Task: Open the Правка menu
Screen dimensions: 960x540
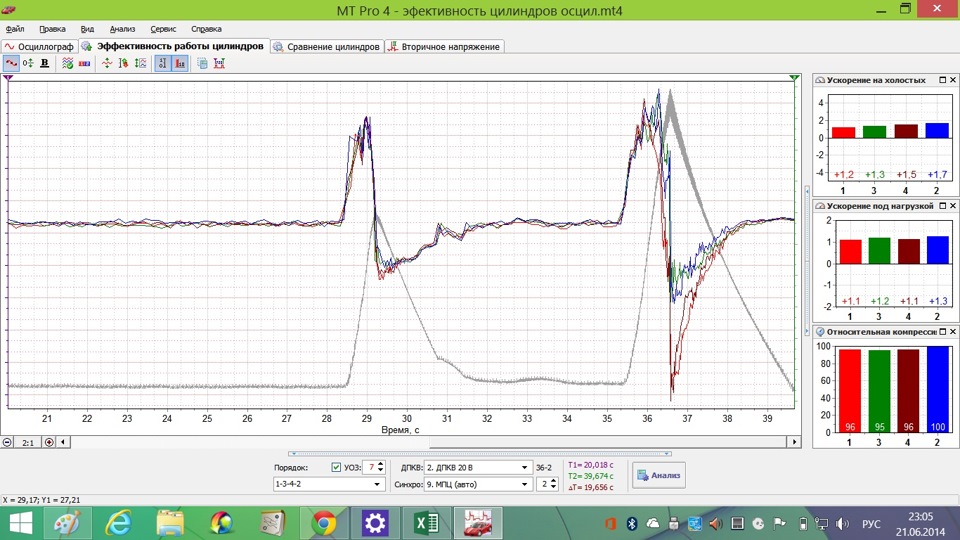Action: coord(52,29)
